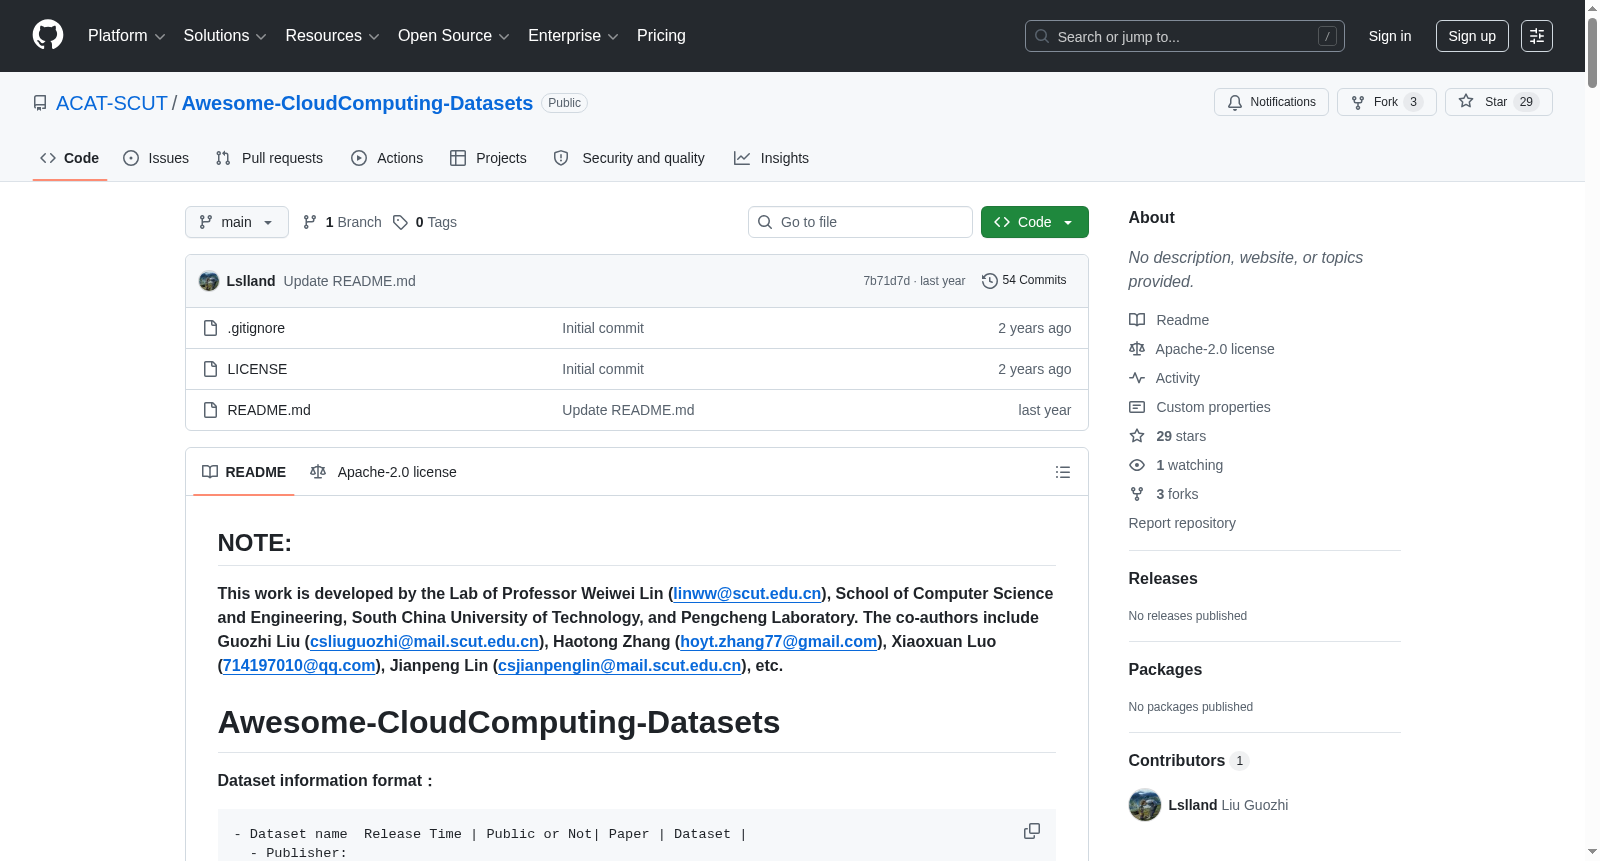Open the README.md file
The width and height of the screenshot is (1600, 861).
269,410
